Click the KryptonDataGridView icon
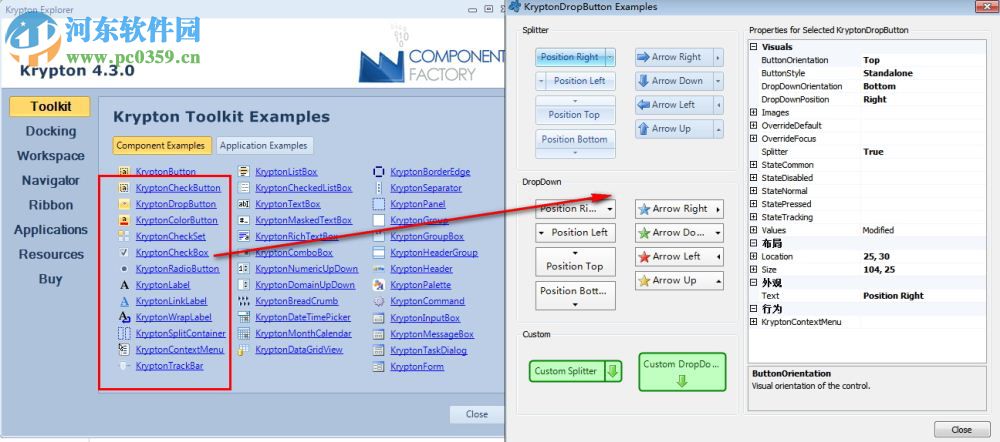The image size is (1000, 442). 244,350
